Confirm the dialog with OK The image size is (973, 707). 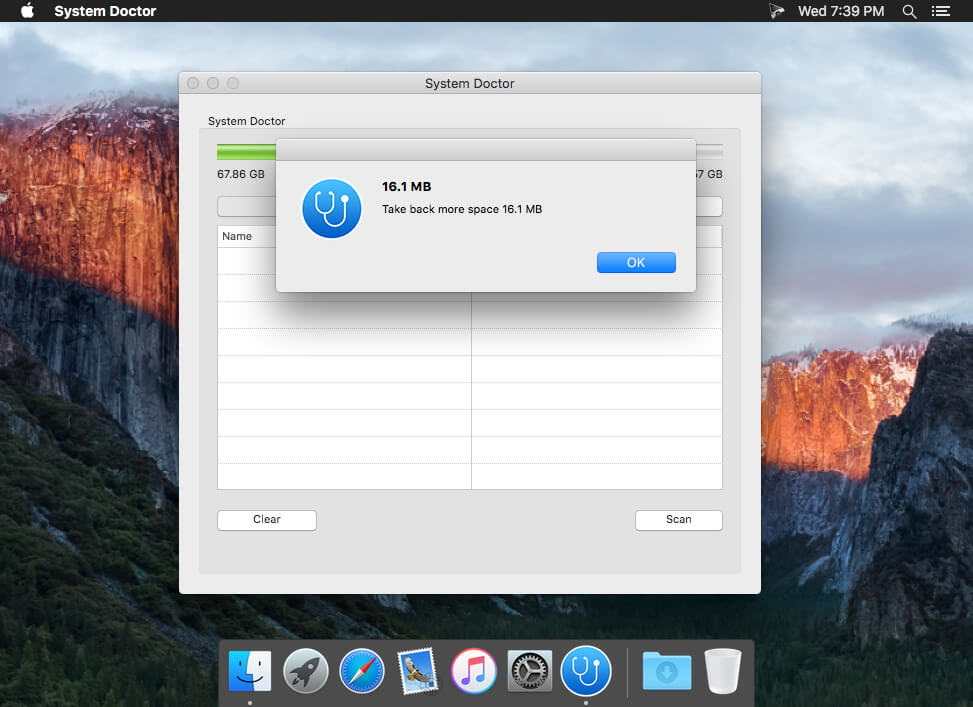636,263
